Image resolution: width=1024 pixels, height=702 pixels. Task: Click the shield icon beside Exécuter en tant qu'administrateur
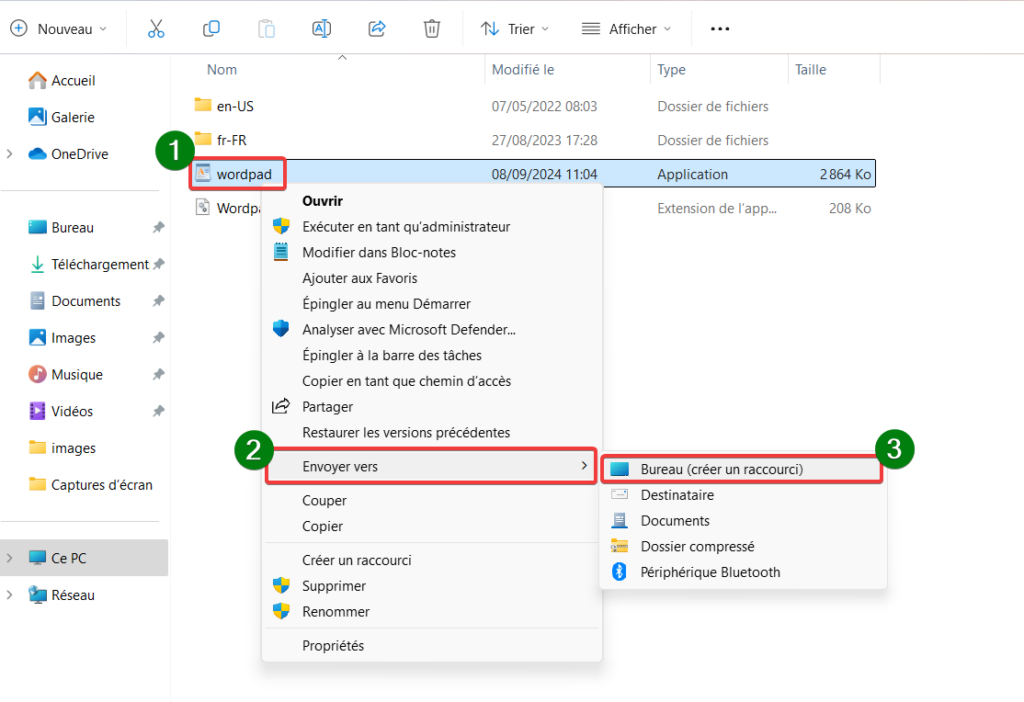pyautogui.click(x=281, y=226)
